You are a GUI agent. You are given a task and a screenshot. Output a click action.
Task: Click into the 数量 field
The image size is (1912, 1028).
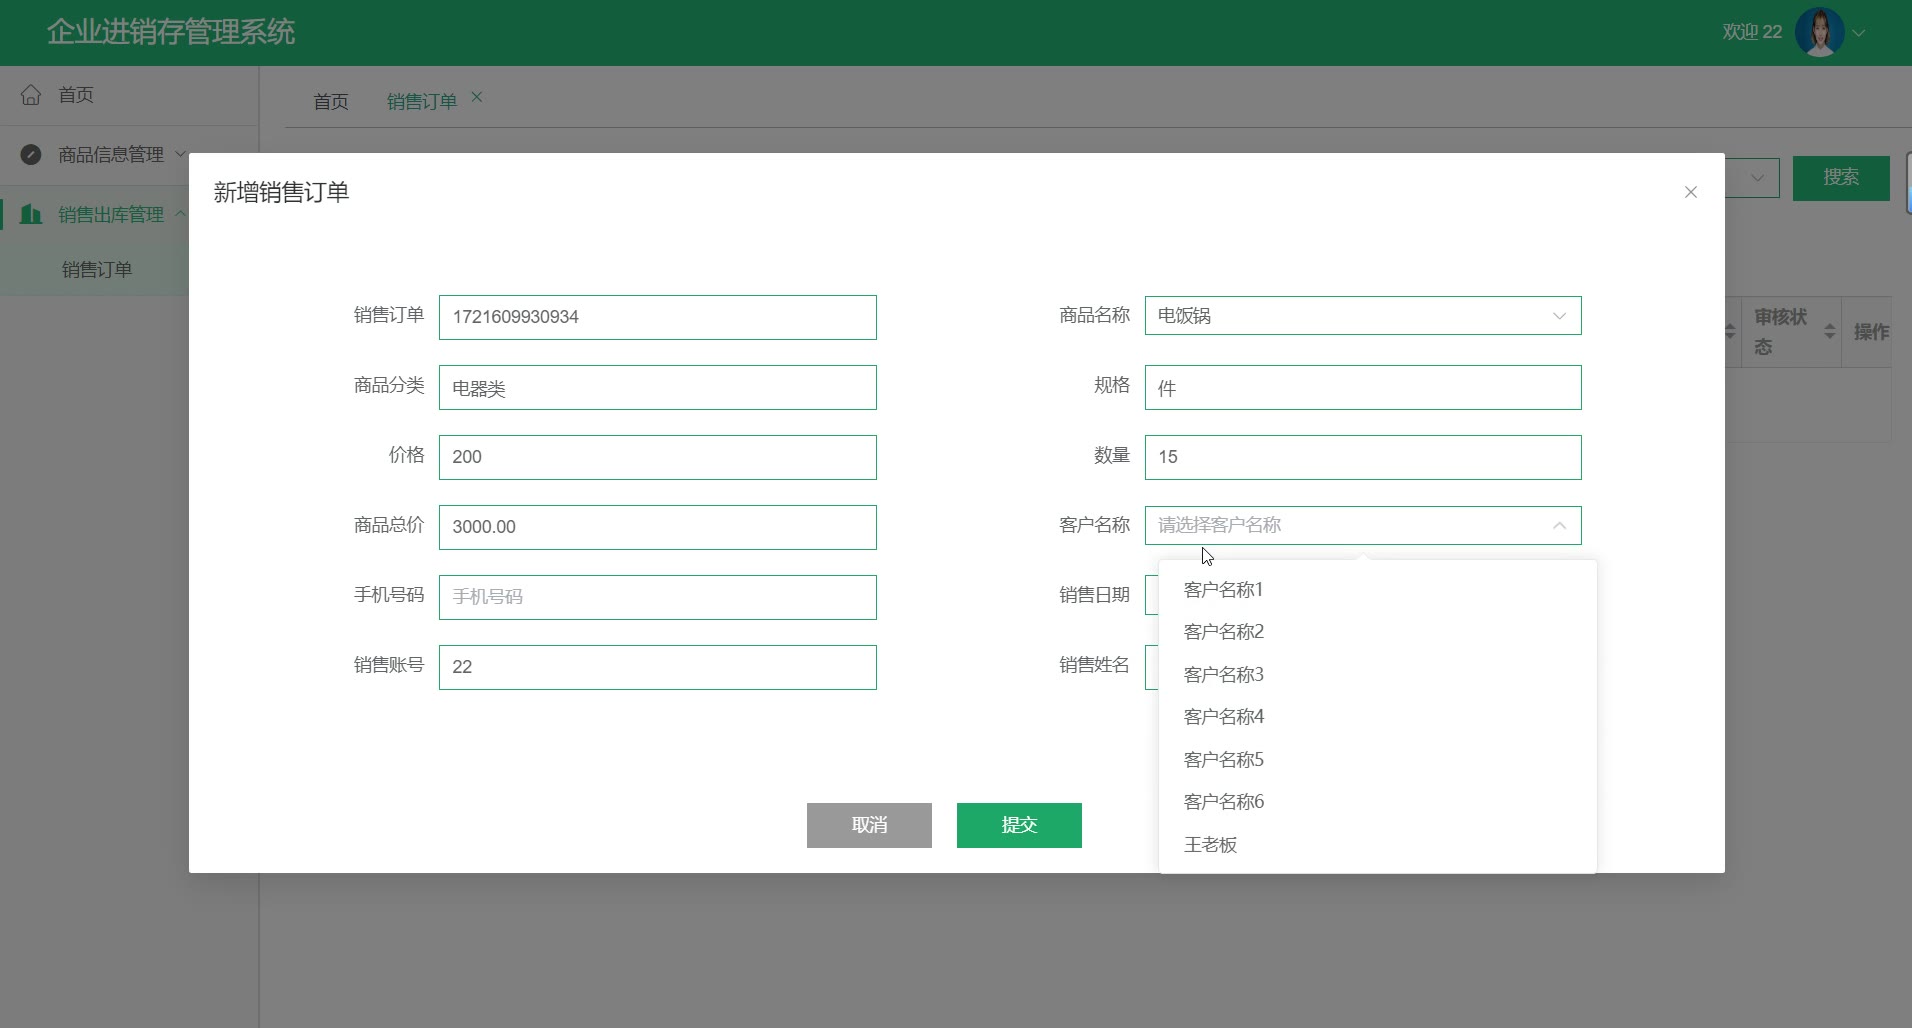pos(1362,457)
